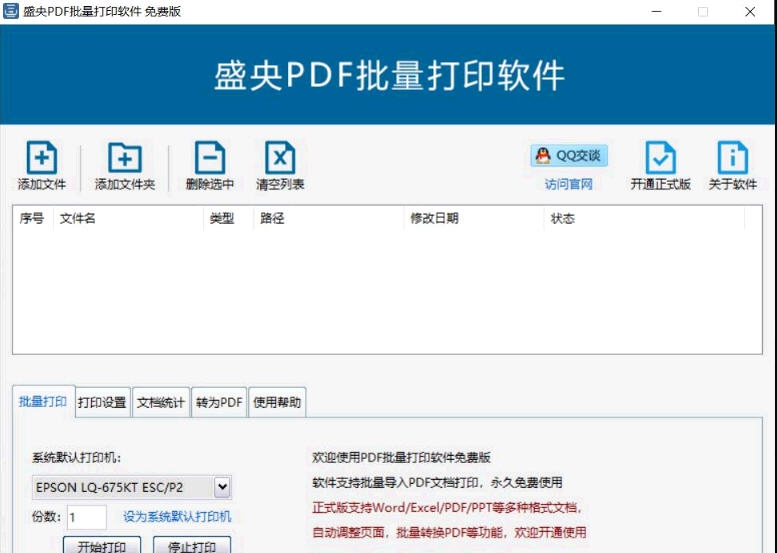Open the 关于软件 about icon
This screenshot has width=777, height=553.
point(732,158)
